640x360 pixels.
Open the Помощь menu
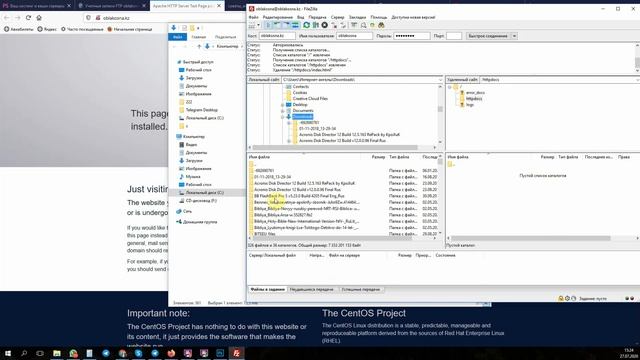pyautogui.click(x=379, y=17)
